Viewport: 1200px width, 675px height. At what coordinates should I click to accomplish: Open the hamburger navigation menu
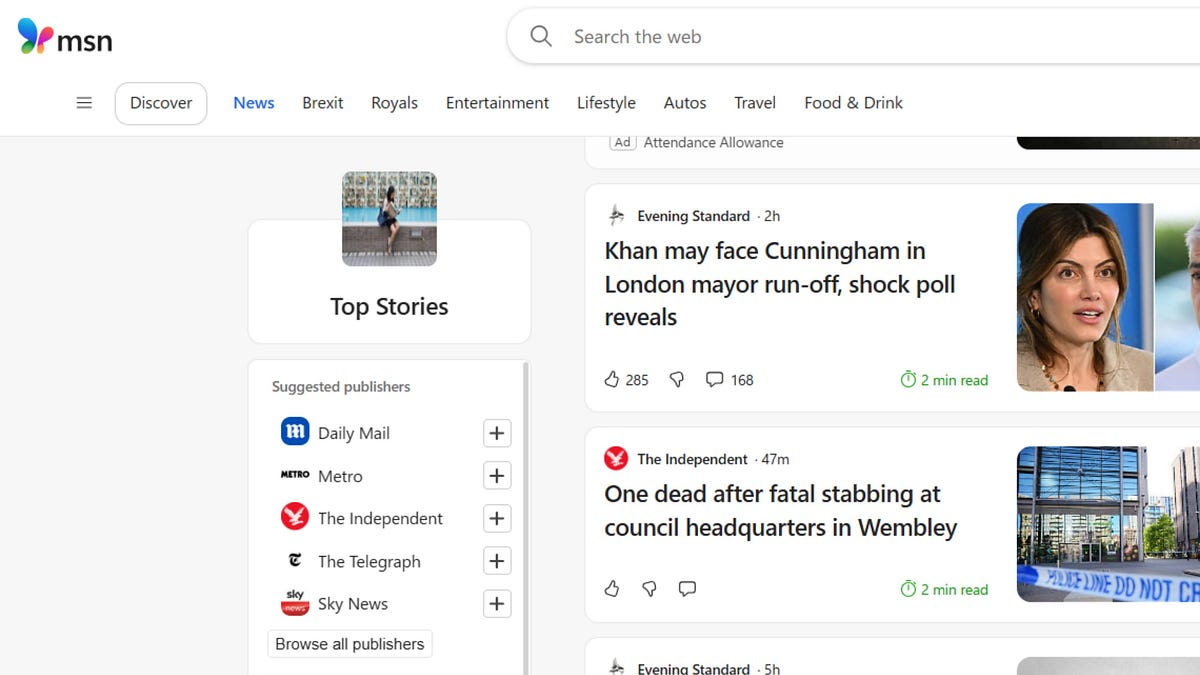coord(84,103)
